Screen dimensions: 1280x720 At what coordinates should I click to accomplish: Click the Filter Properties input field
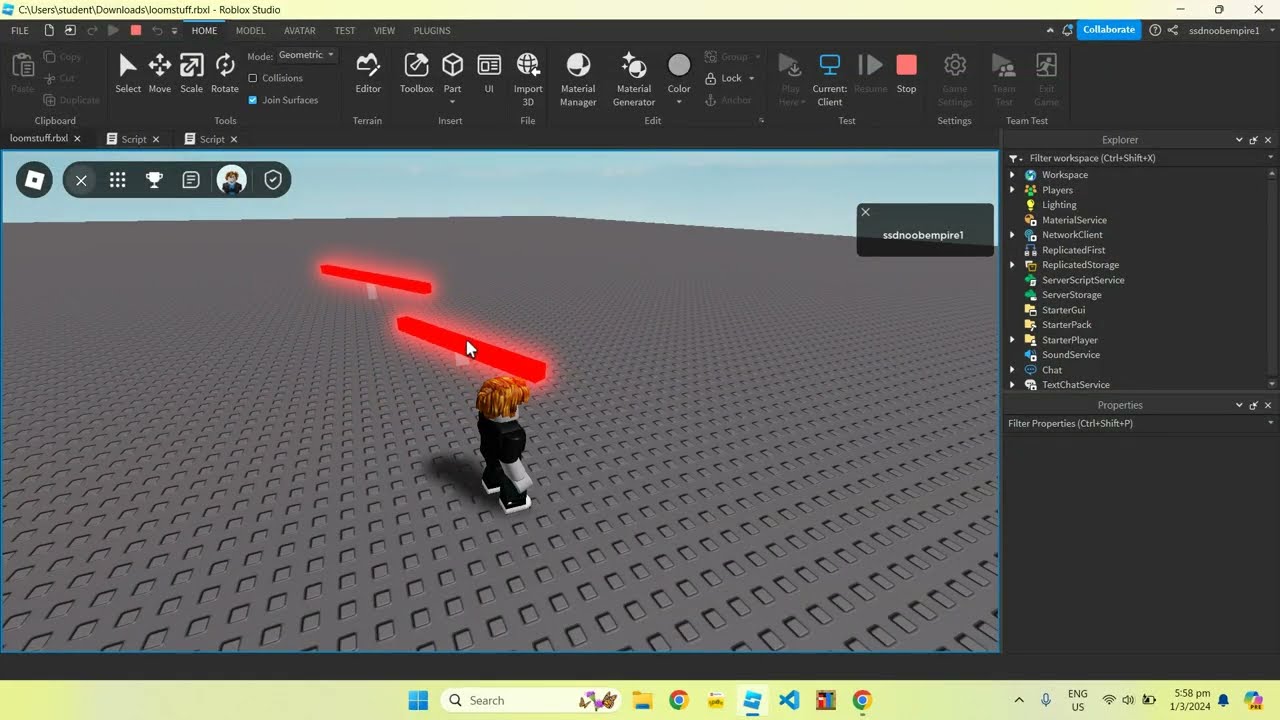(x=1140, y=424)
